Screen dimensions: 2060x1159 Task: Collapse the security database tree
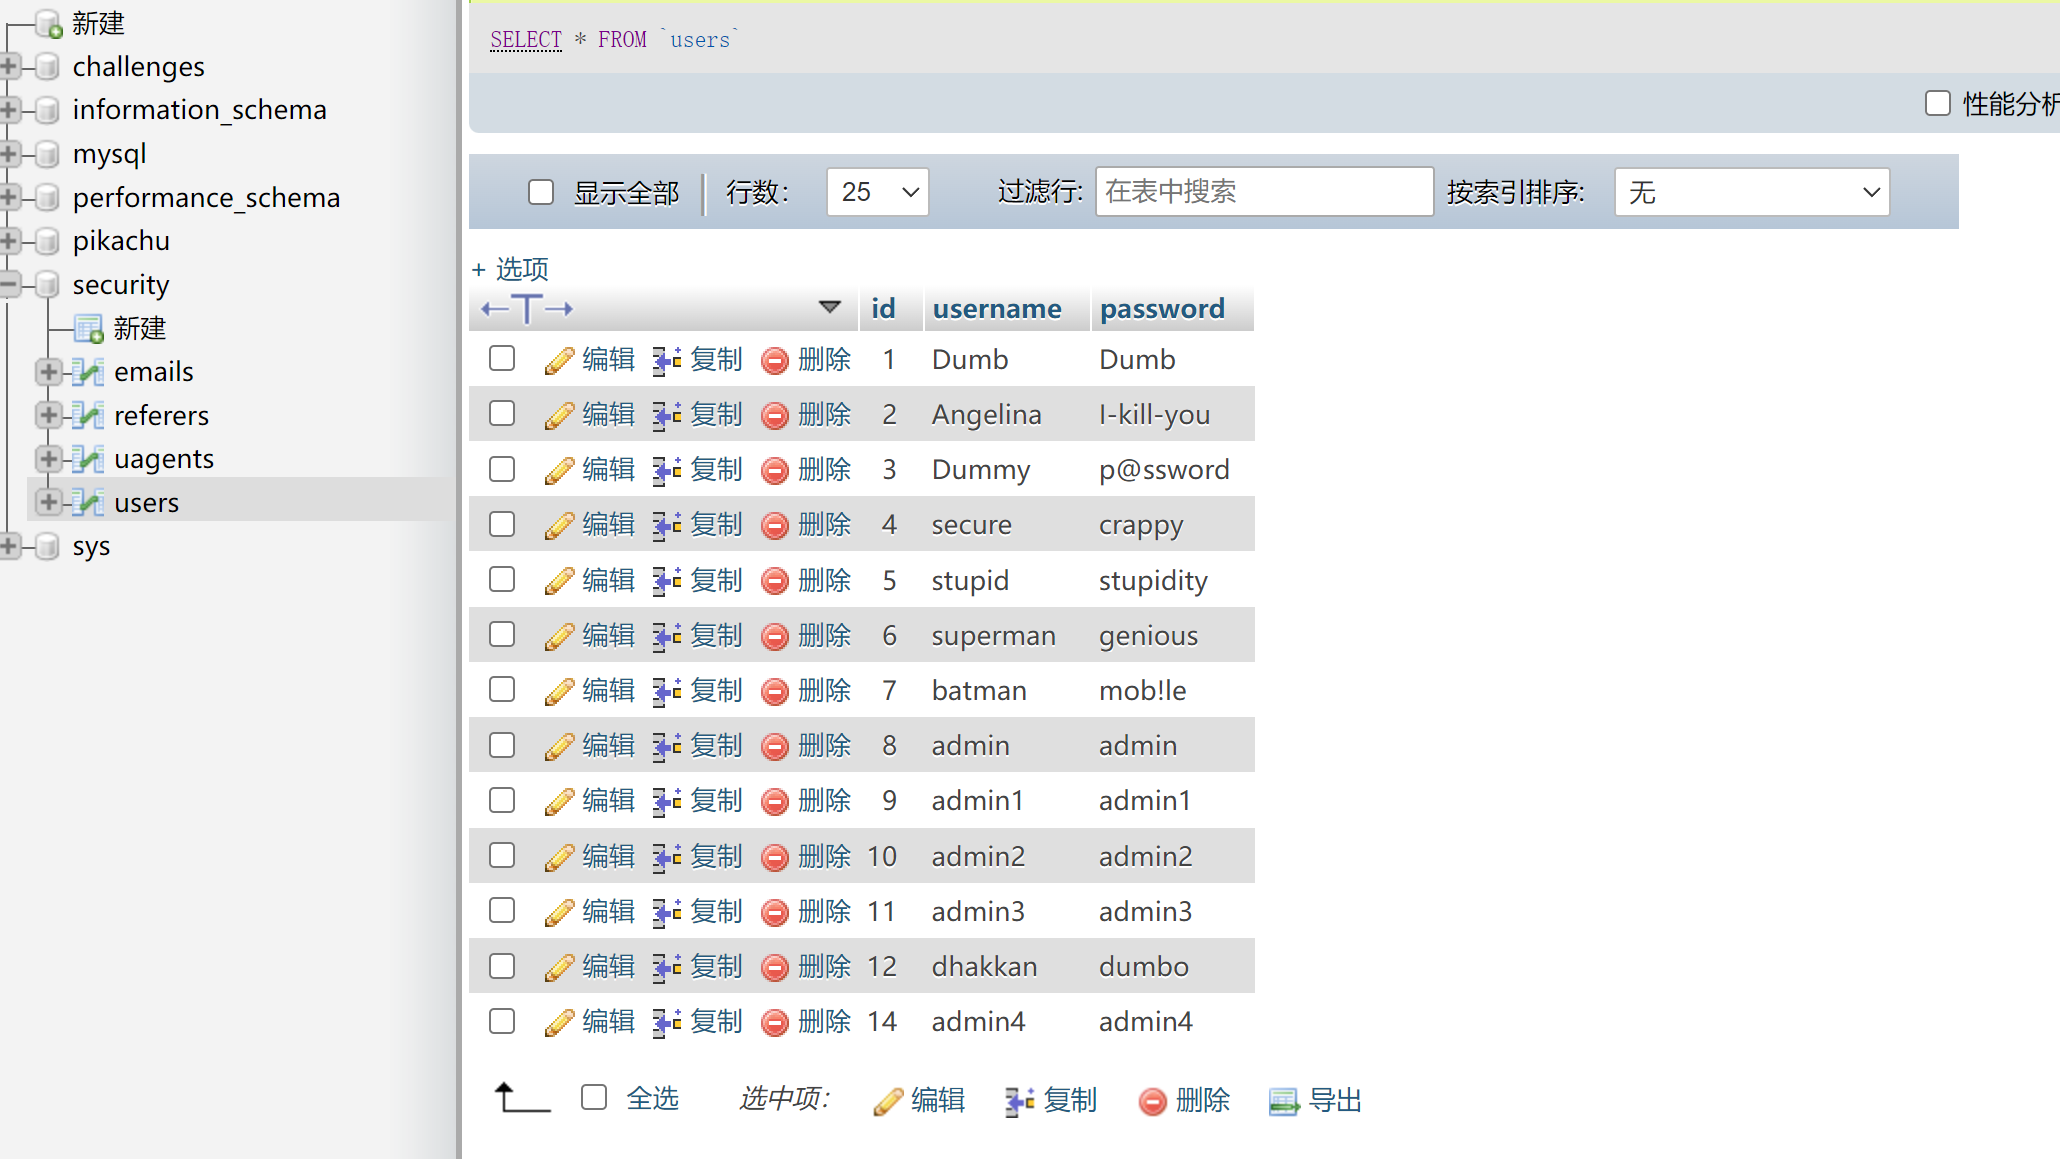click(10, 285)
